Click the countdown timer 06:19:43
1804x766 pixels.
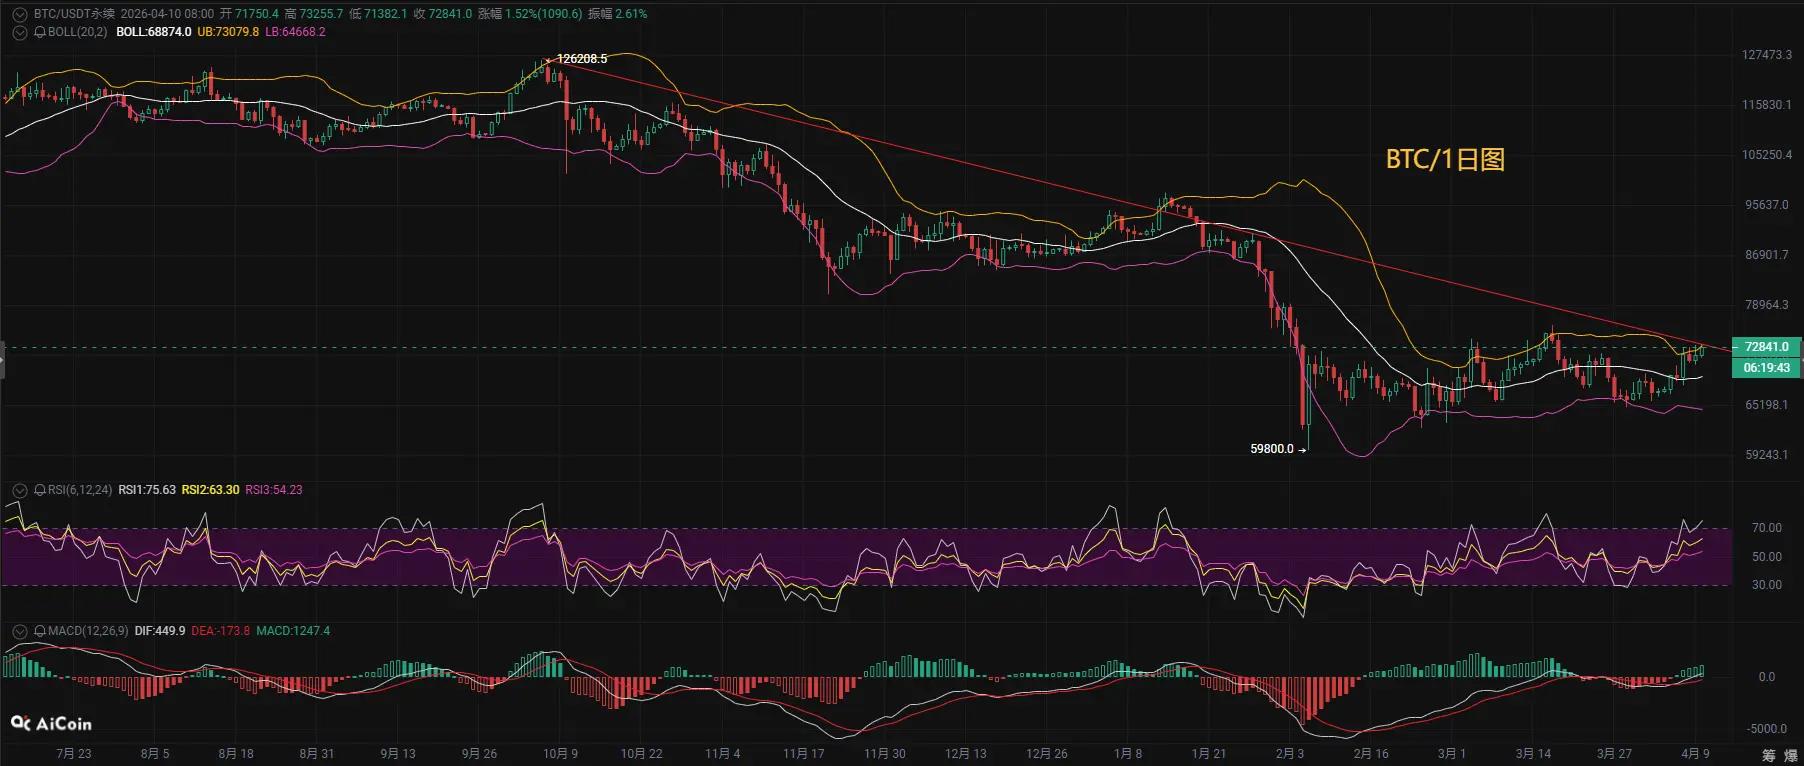(1766, 368)
